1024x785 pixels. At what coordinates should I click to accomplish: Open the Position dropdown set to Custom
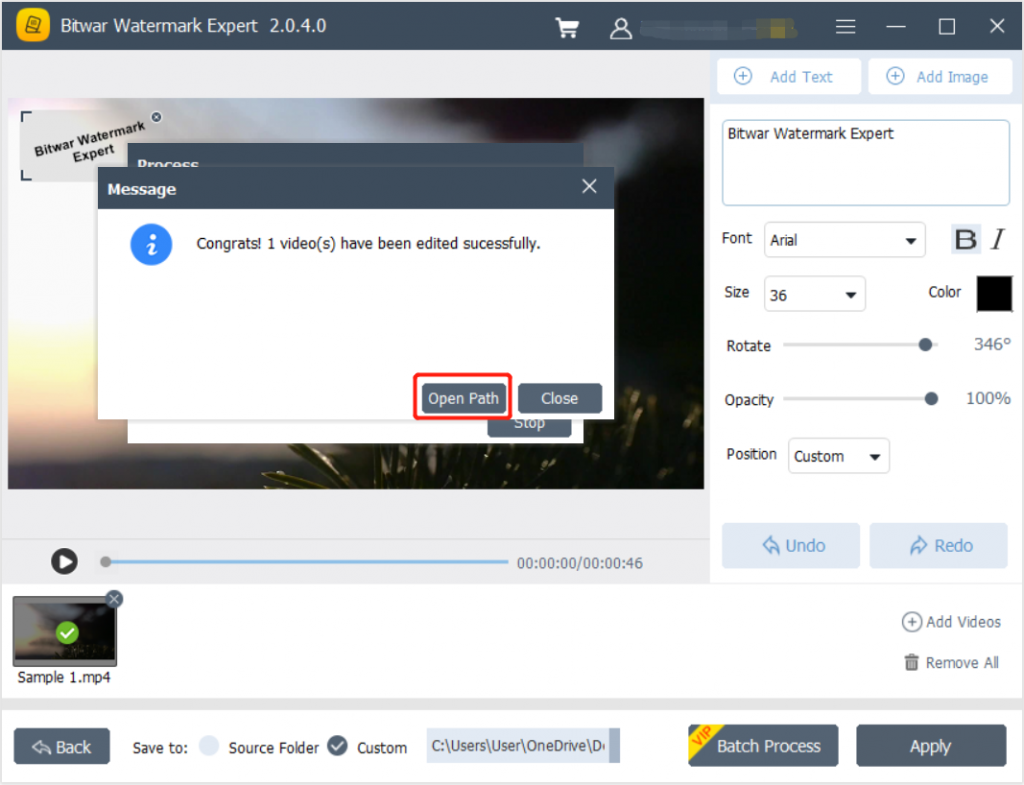(x=838, y=455)
